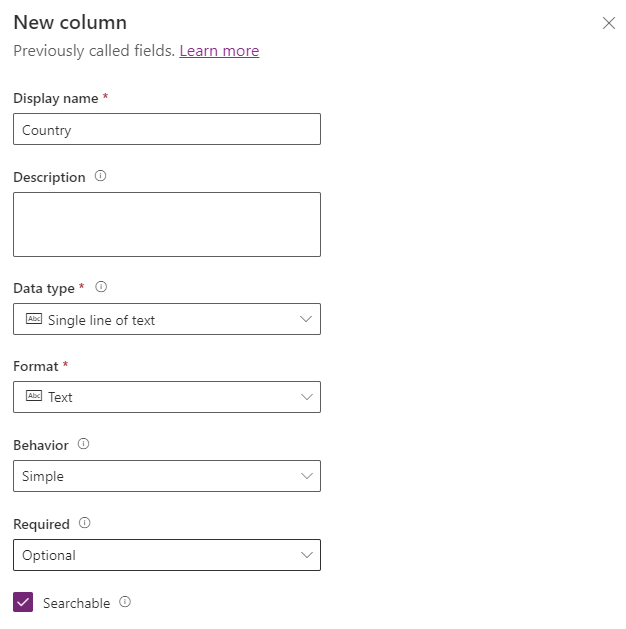
Task: Click the Abc icon beside Single line of text
Action: point(34,319)
